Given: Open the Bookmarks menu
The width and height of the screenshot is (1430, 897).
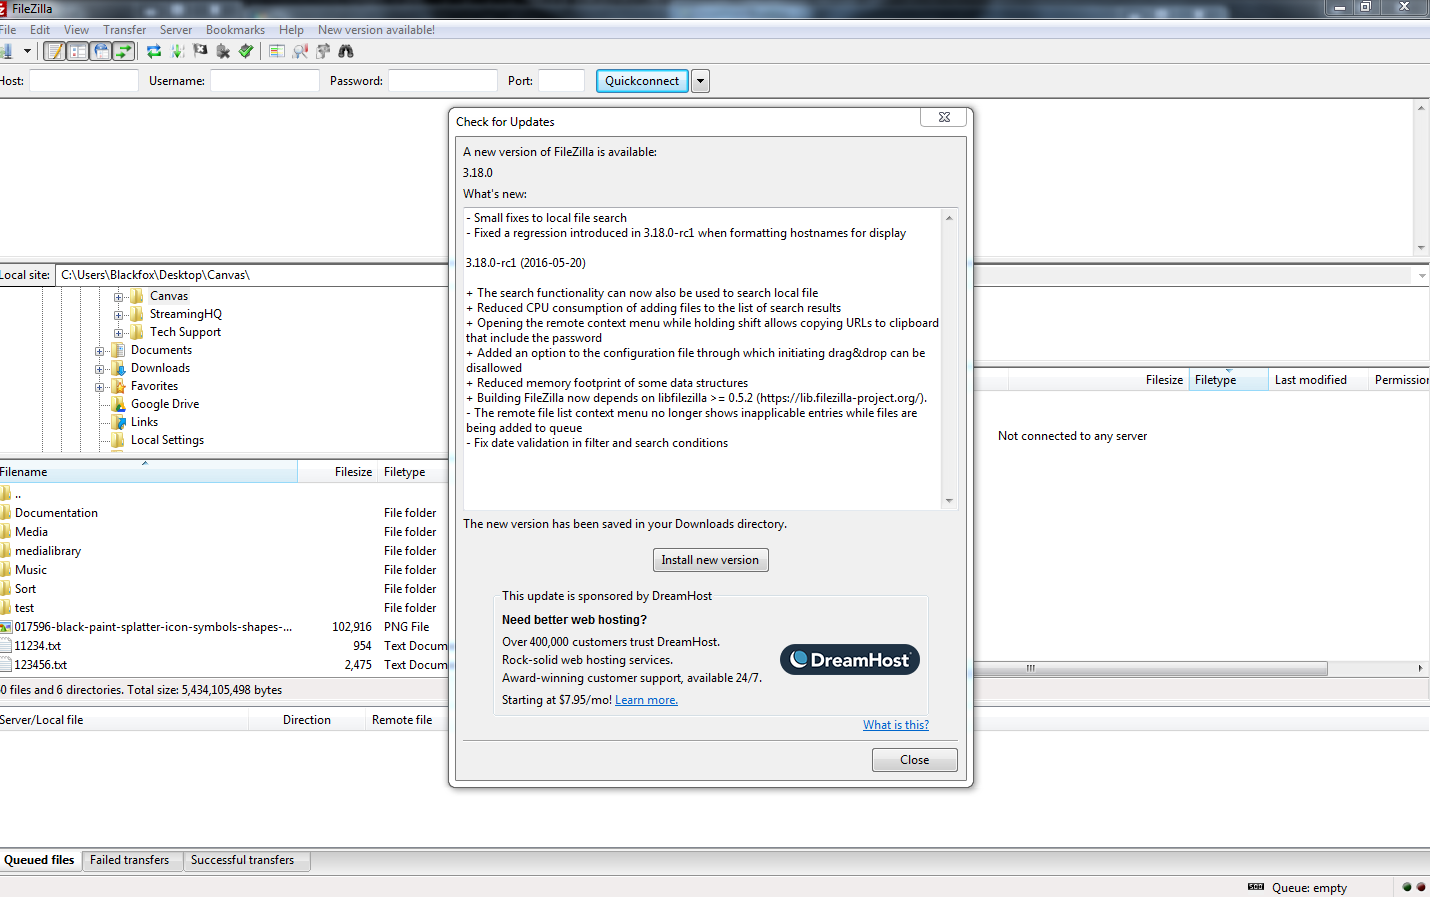Looking at the screenshot, I should pos(235,30).
